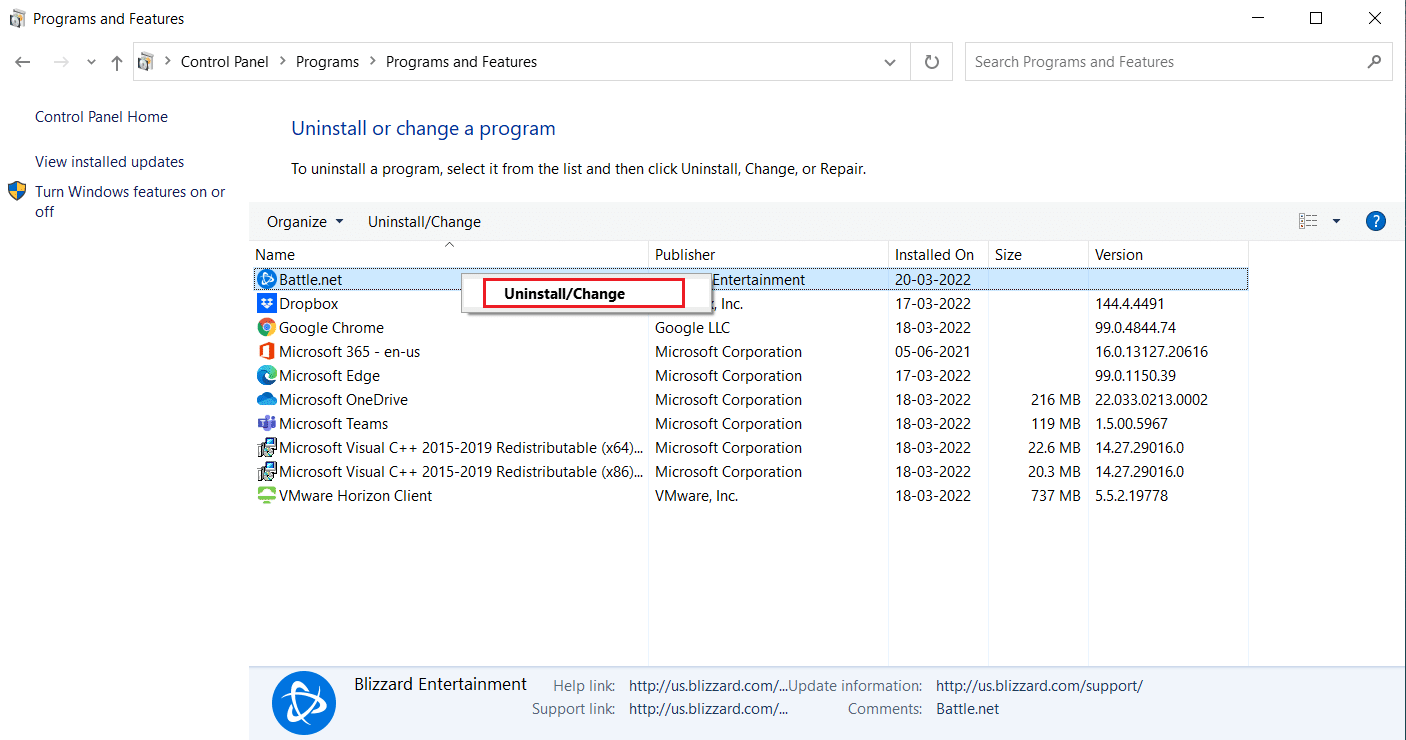Click the Battle.net program icon in list
This screenshot has height=740, width=1406.
point(266,280)
